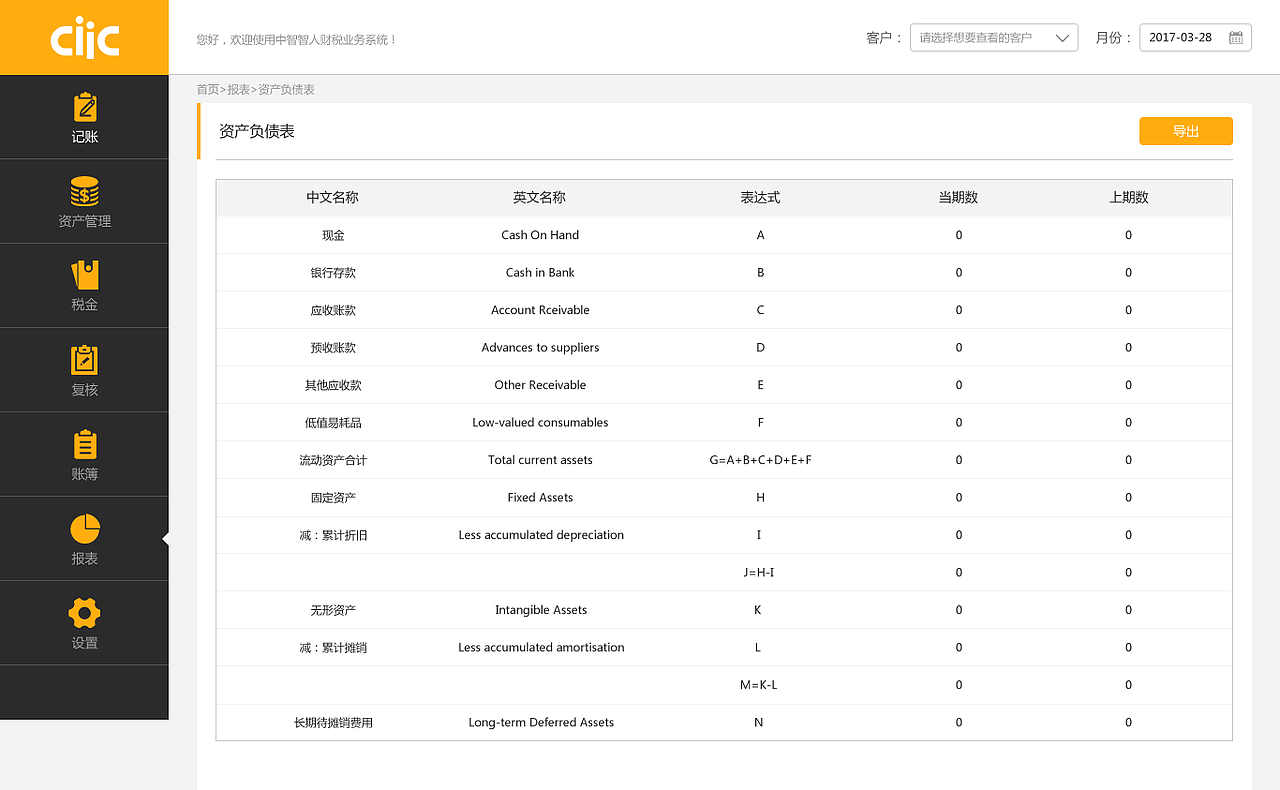The image size is (1280, 790).
Task: Click the 月份 date input 2017-03-28
Action: pos(1195,38)
